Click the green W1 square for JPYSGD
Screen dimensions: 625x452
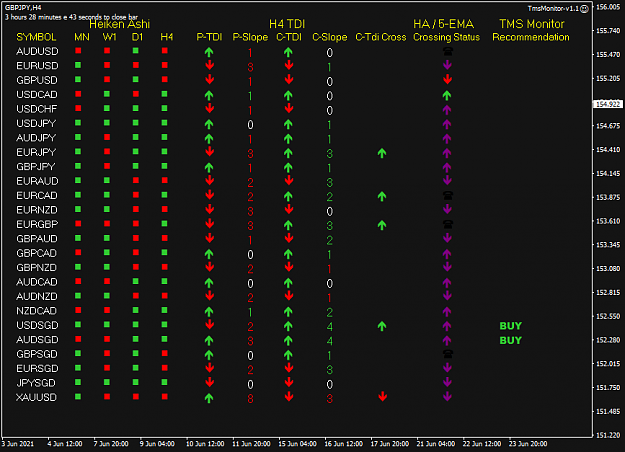(x=107, y=382)
